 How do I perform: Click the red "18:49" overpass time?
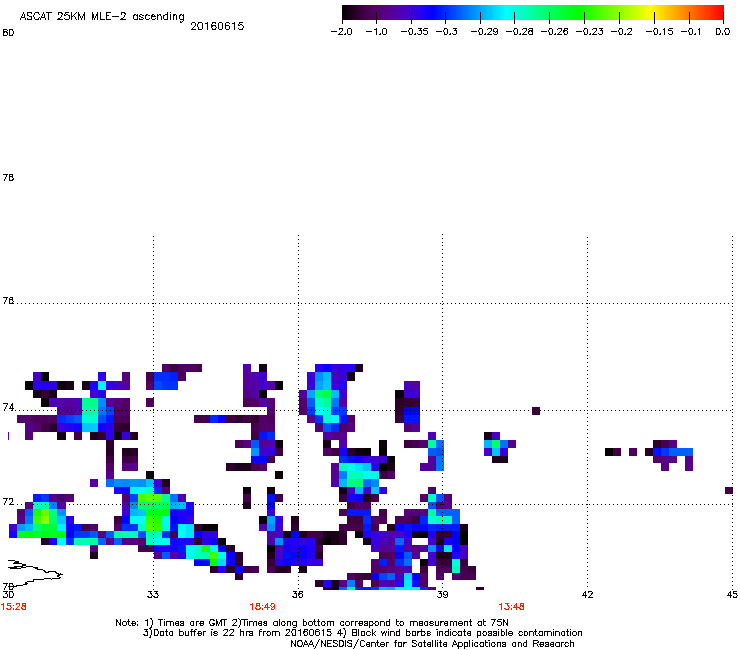(x=262, y=607)
